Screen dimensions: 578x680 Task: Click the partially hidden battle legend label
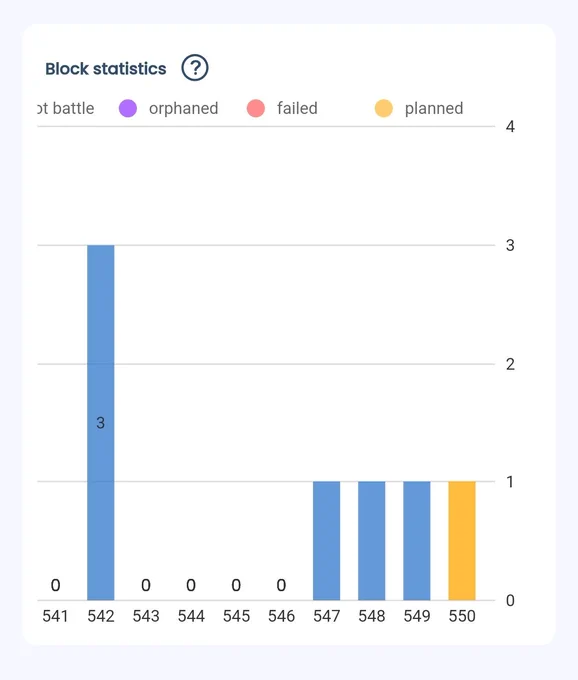coord(66,108)
